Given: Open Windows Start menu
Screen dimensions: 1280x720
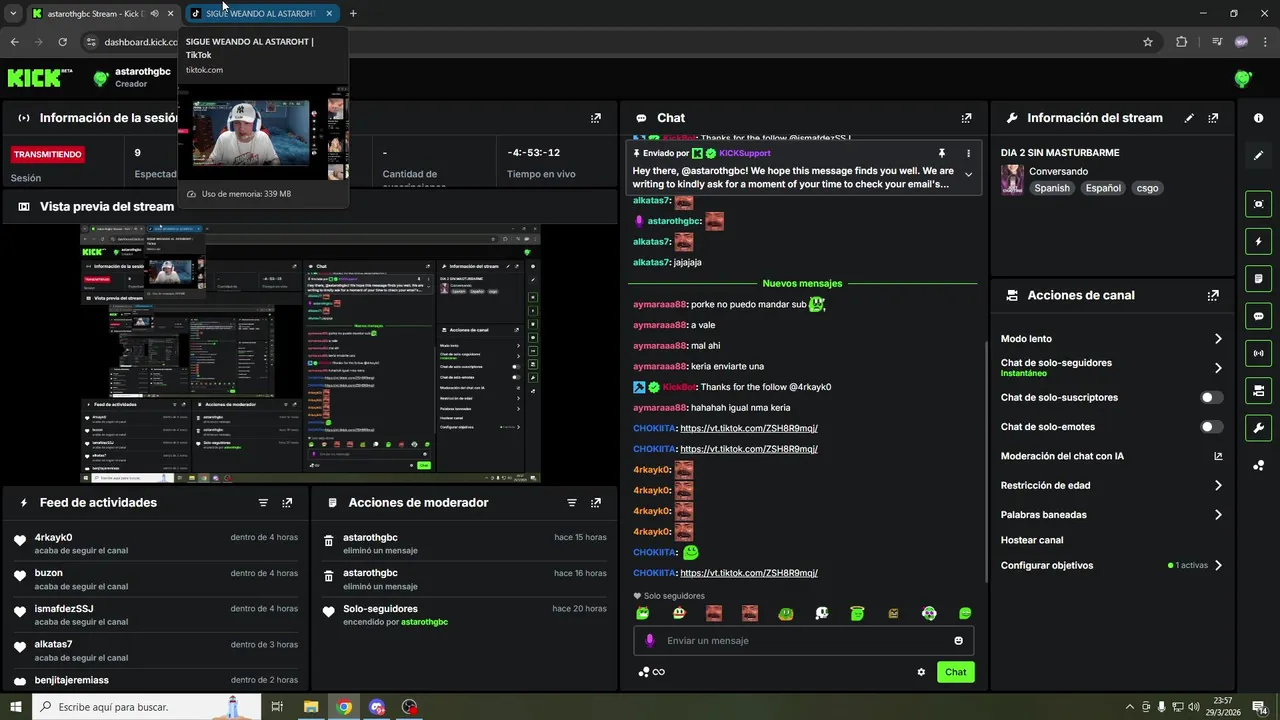Looking at the screenshot, I should point(15,707).
